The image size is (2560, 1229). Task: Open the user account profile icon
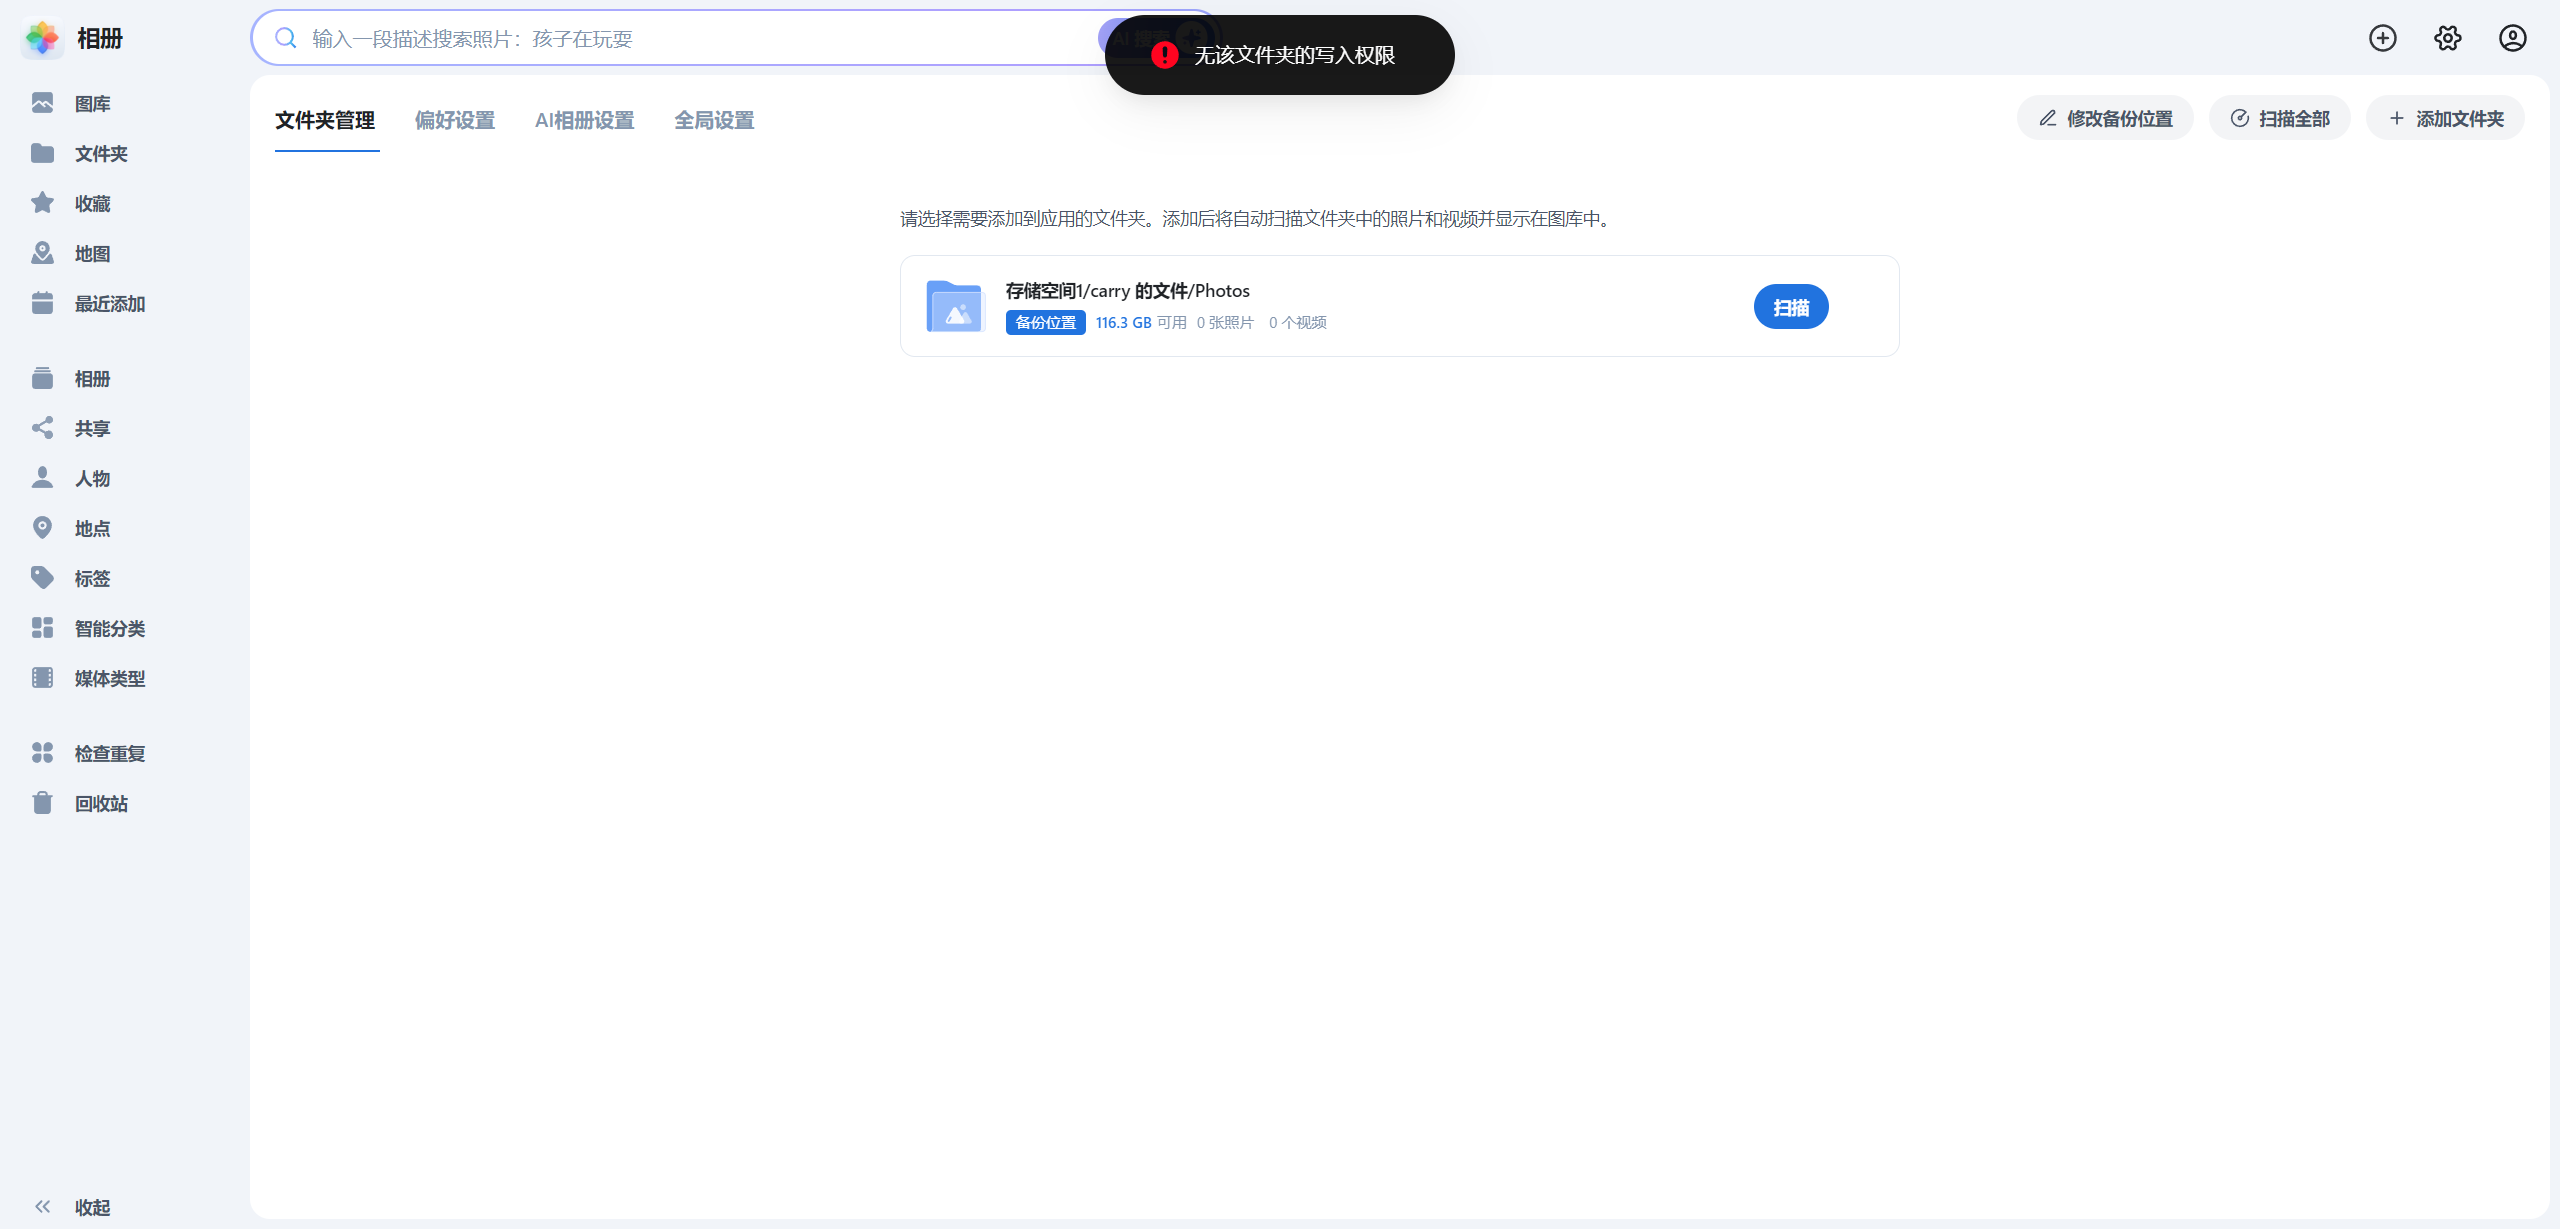(x=2513, y=38)
